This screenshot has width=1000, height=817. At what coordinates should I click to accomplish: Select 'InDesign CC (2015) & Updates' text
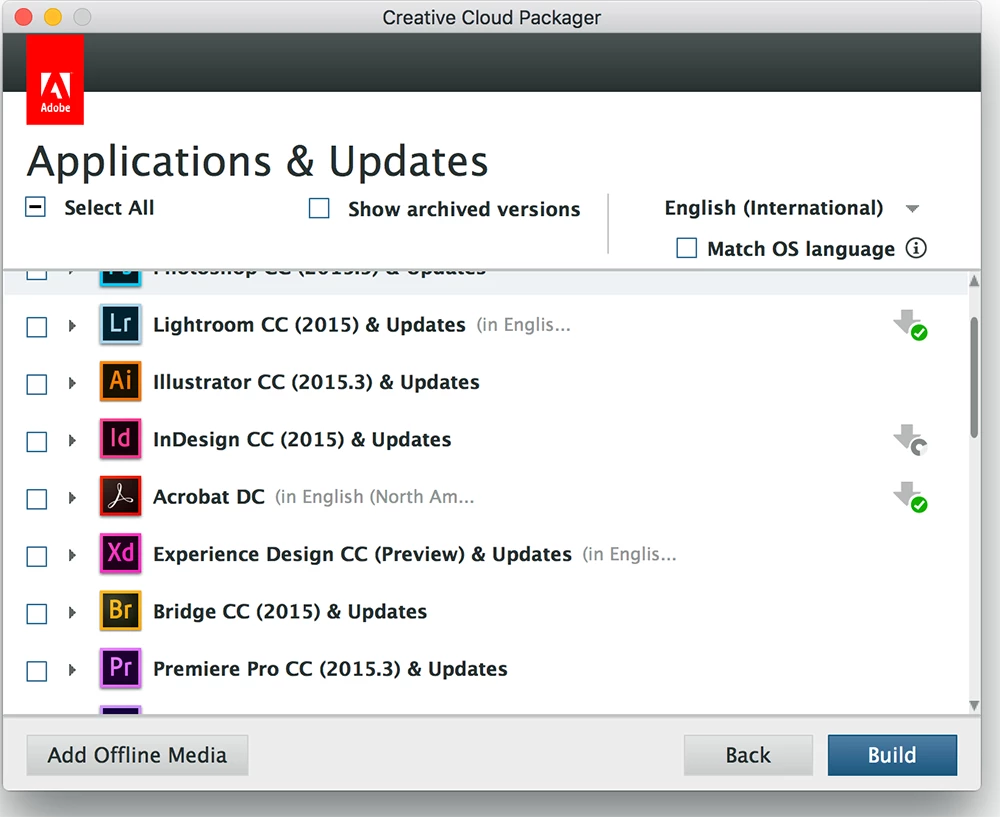pos(302,439)
